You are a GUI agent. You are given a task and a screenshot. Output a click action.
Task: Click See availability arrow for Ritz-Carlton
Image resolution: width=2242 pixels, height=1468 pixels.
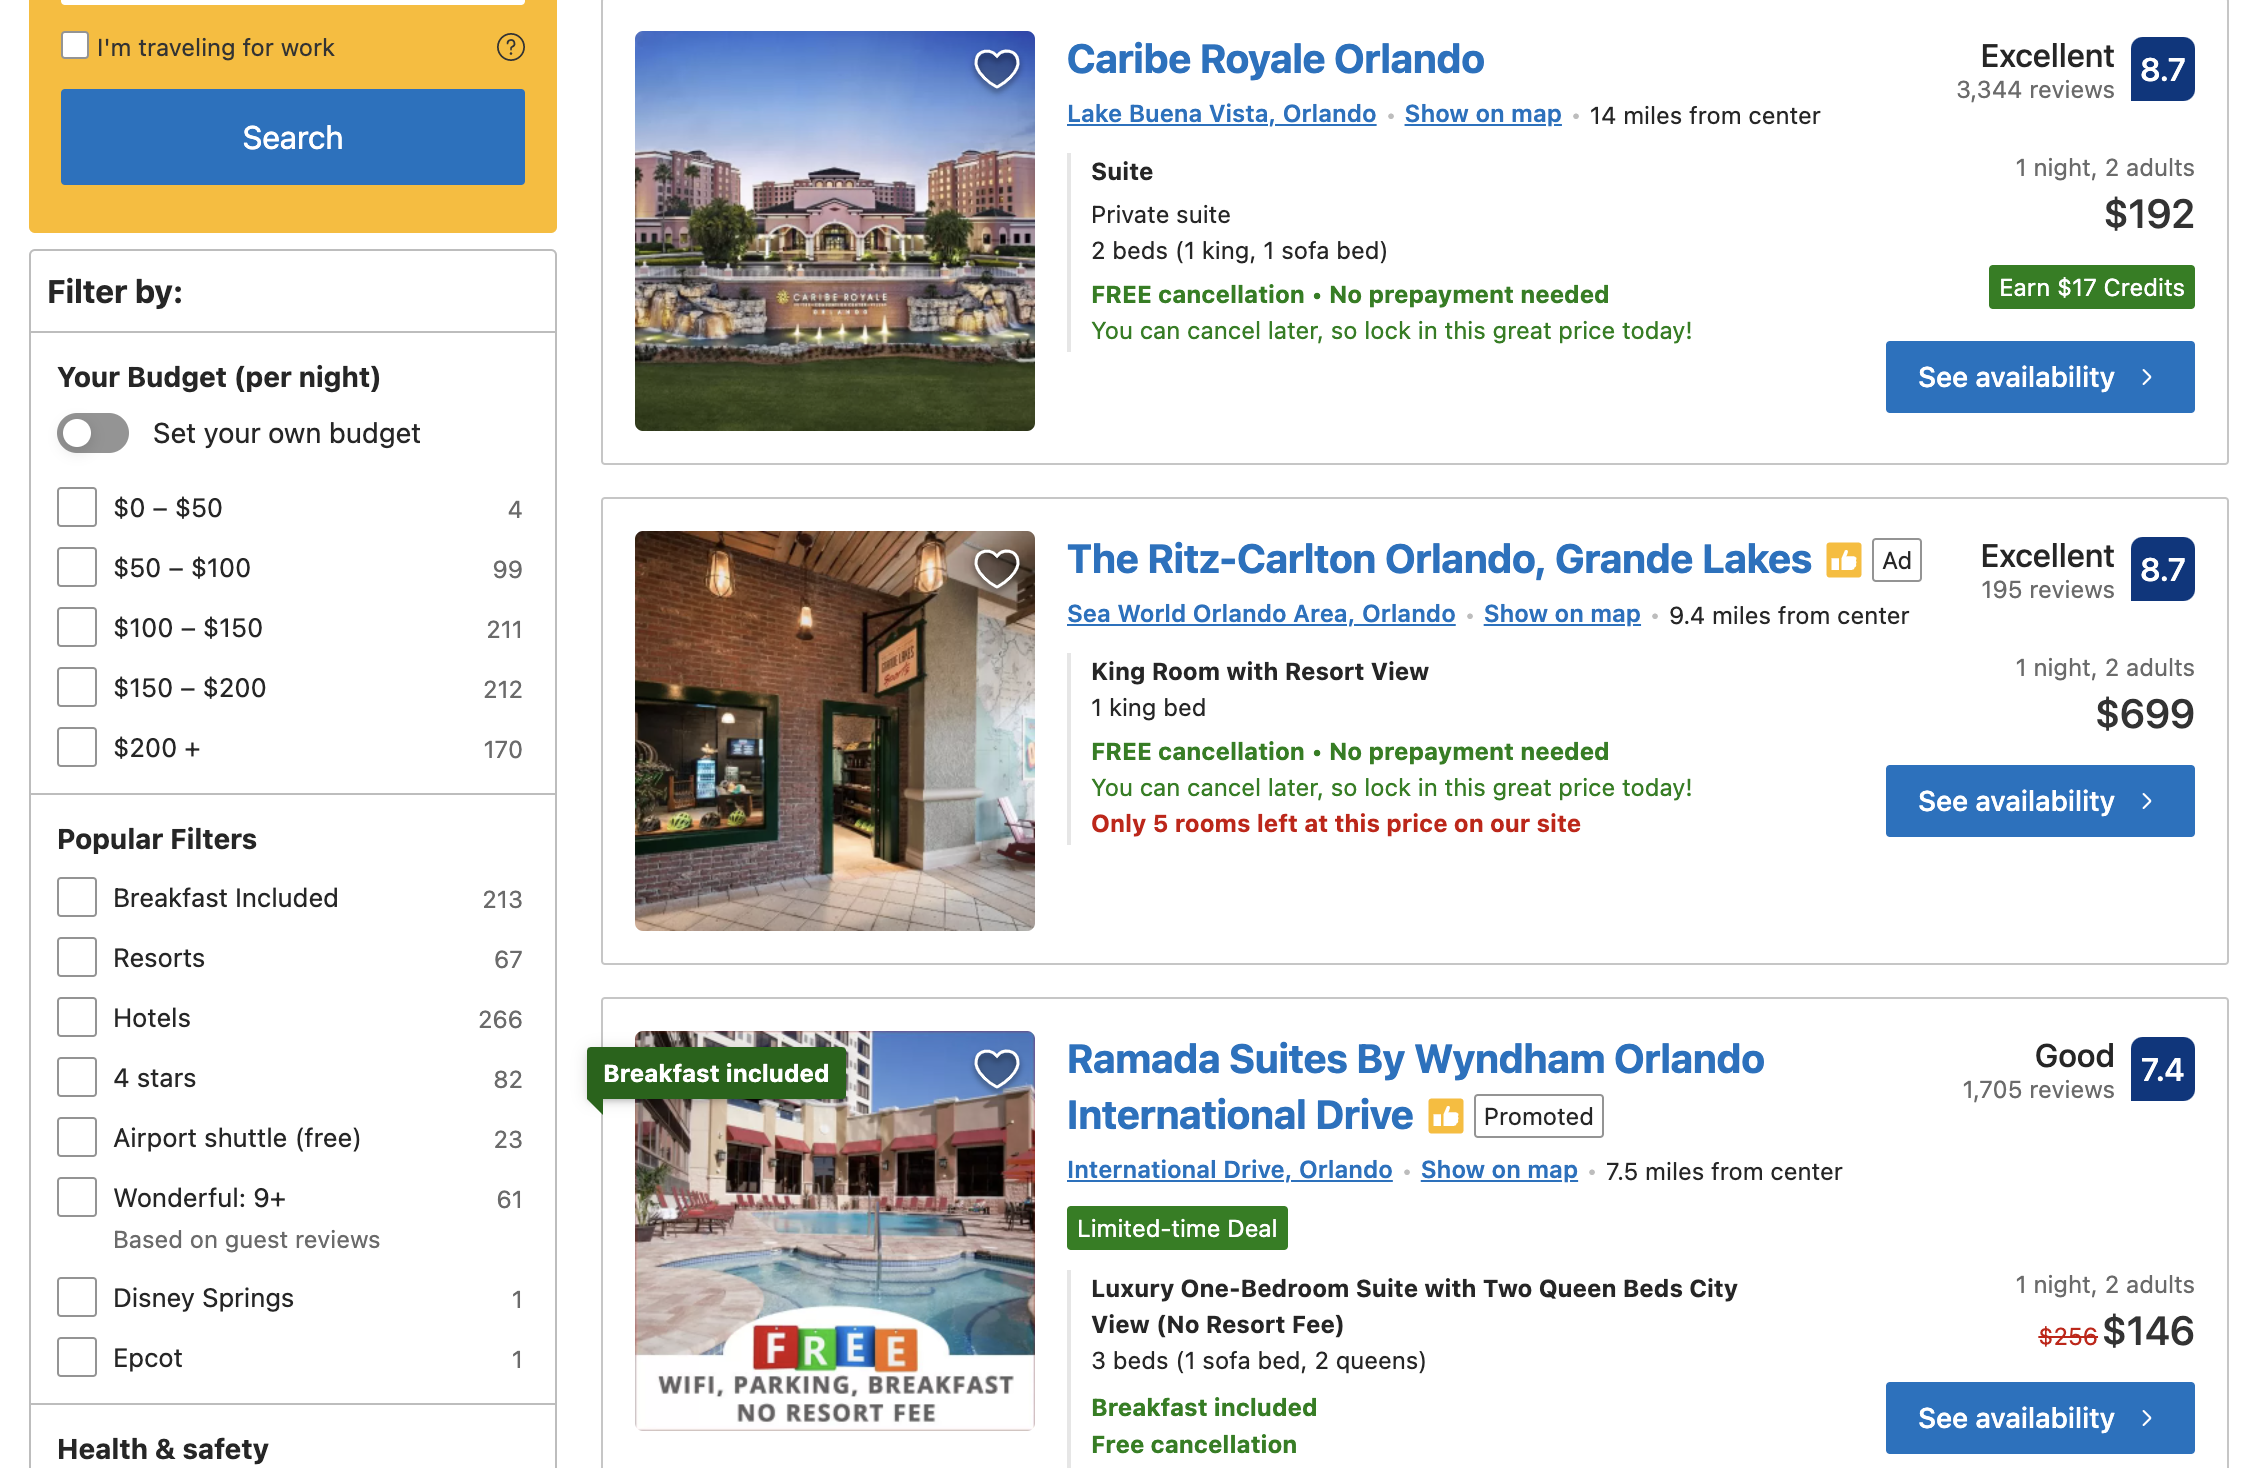click(2146, 801)
